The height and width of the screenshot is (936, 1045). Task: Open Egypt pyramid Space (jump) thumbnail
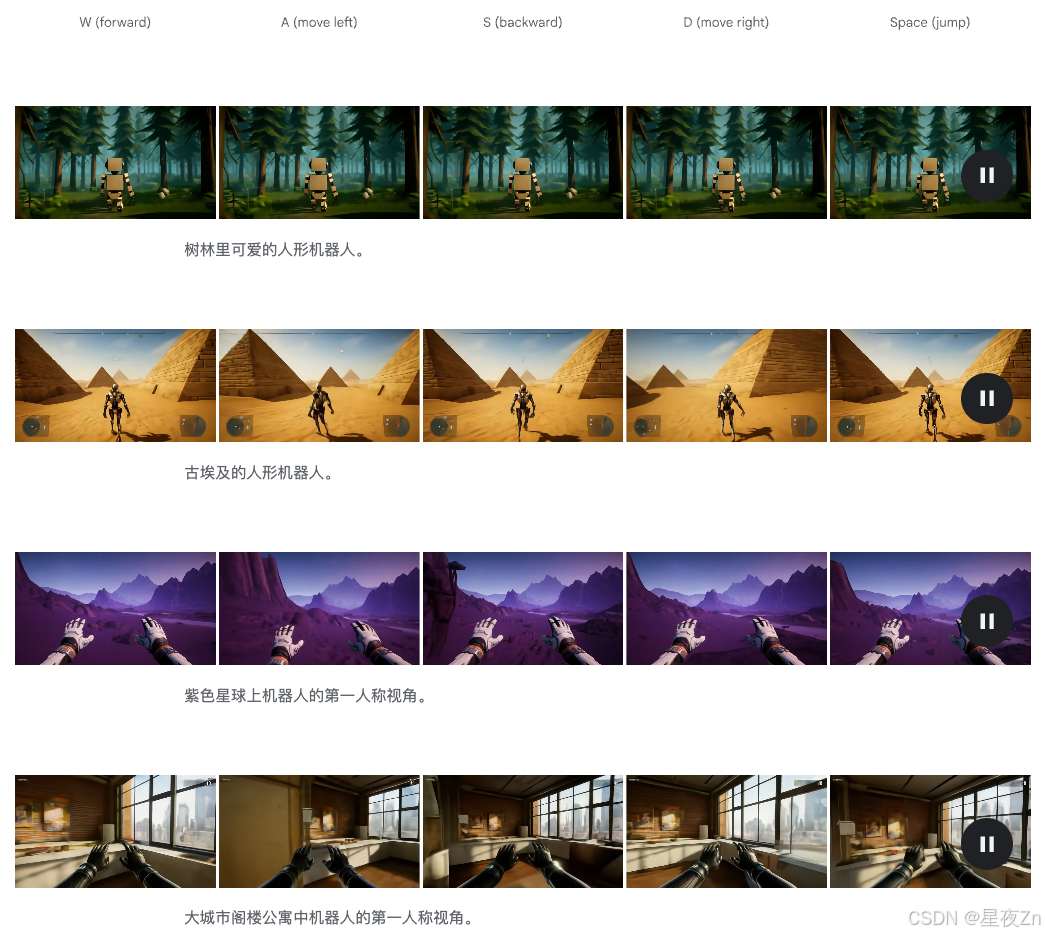tap(930, 385)
